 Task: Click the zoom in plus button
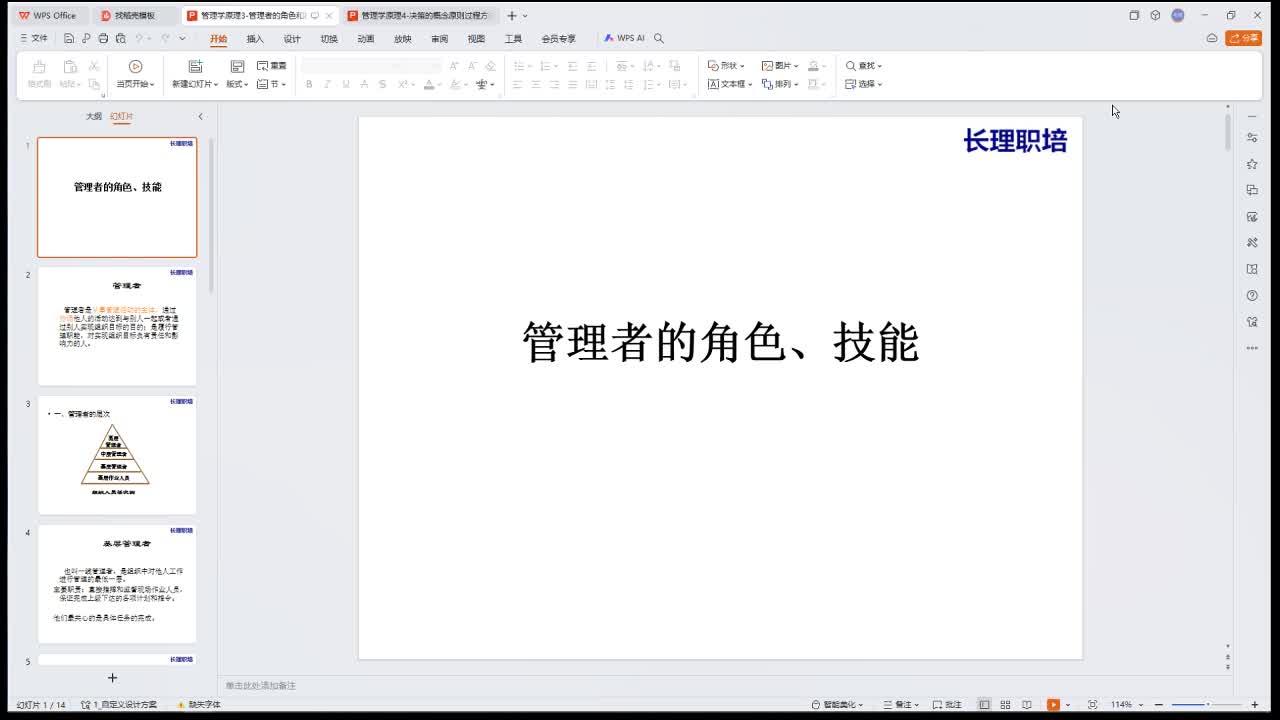(1255, 705)
